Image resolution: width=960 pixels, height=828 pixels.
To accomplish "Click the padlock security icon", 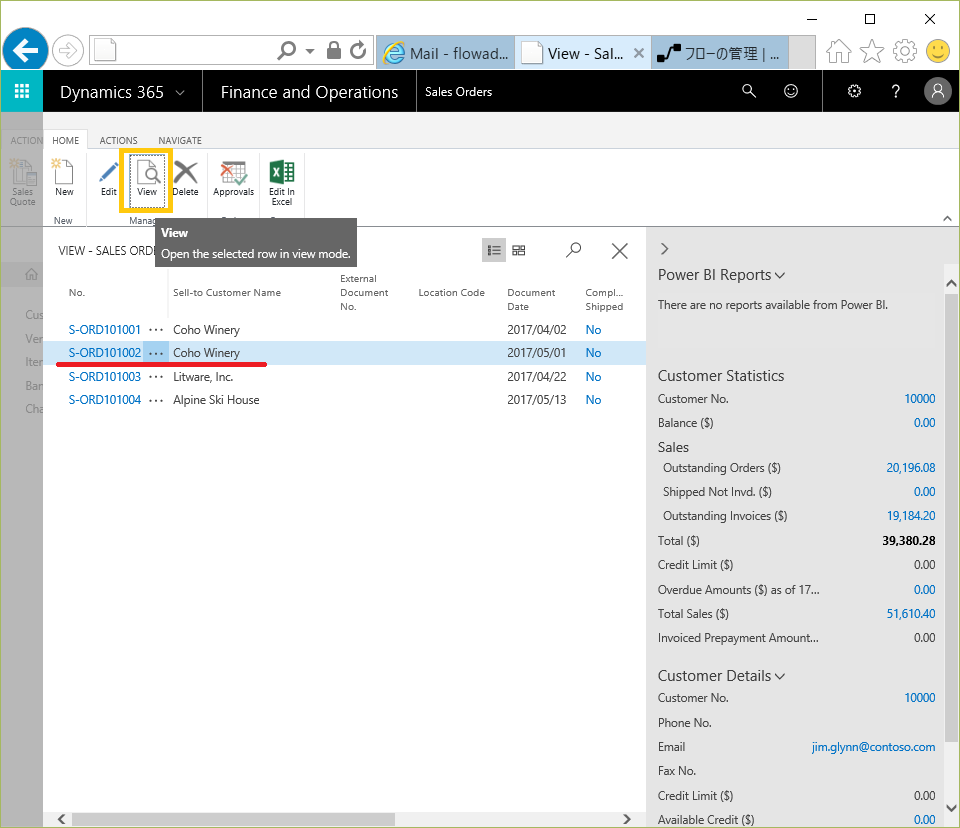I will tap(334, 50).
